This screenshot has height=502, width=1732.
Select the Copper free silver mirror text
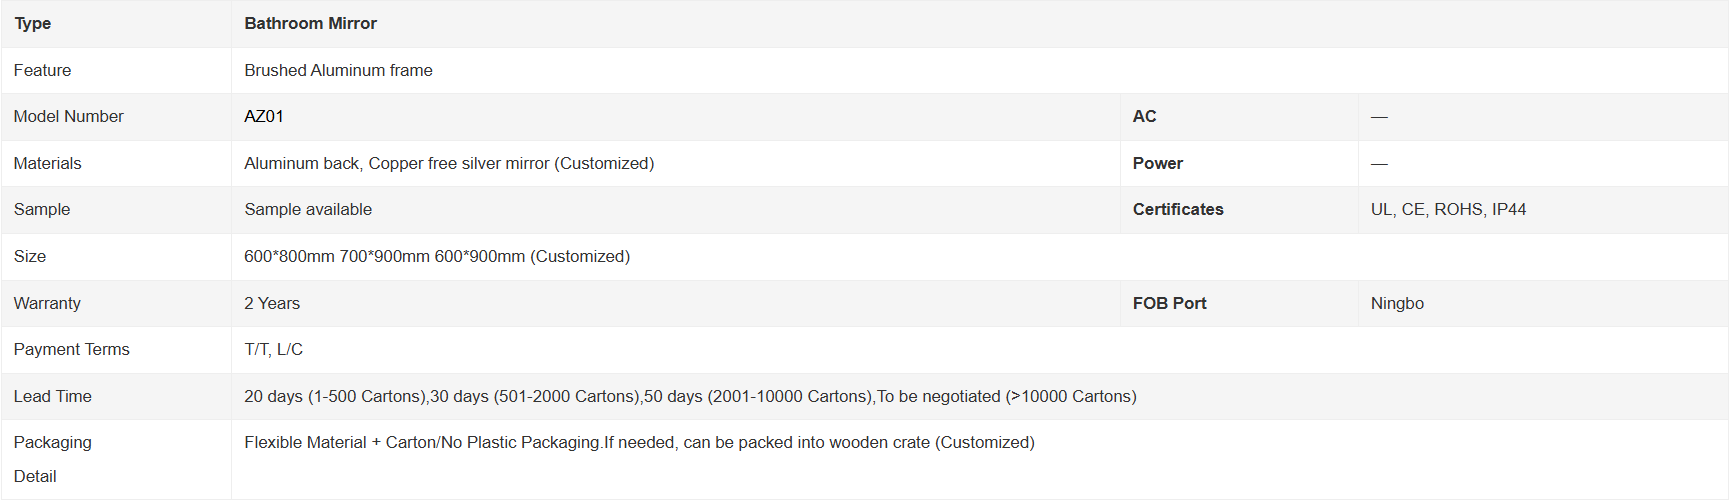coord(459,164)
